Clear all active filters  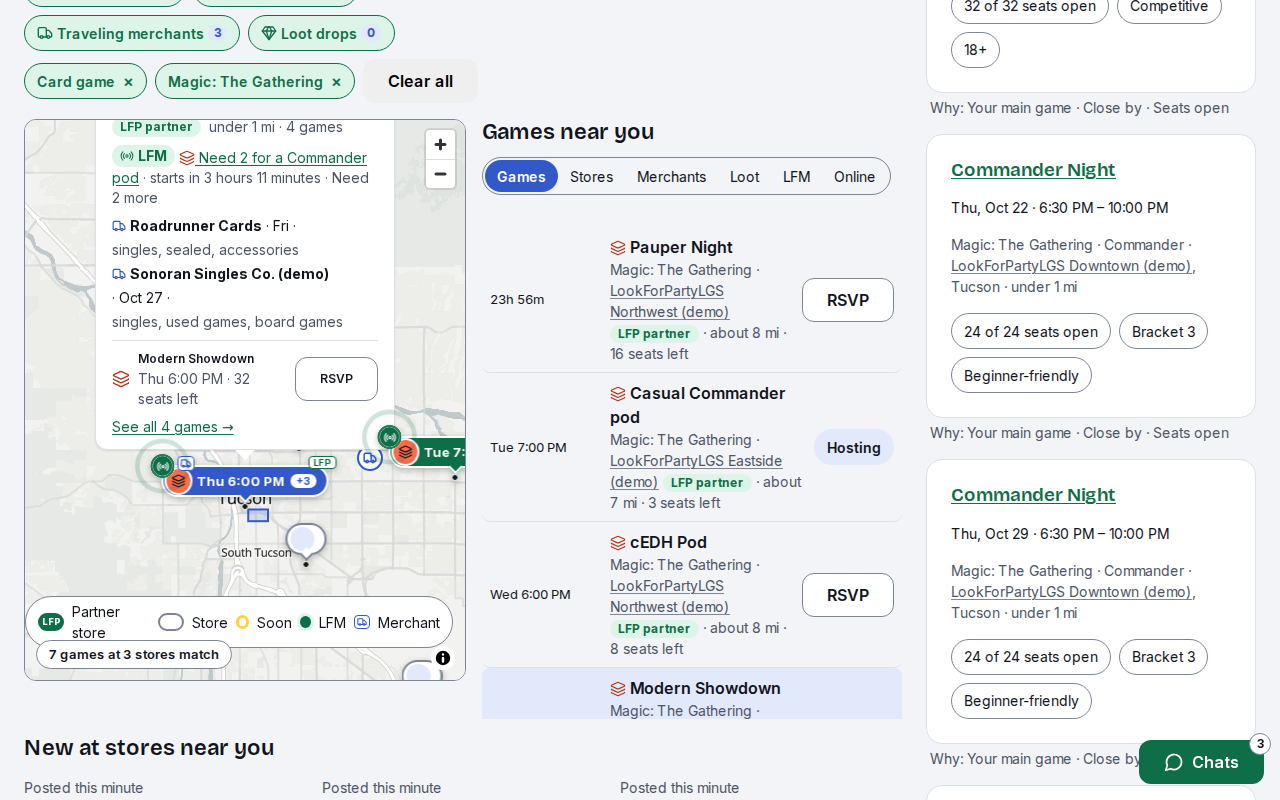coord(420,81)
